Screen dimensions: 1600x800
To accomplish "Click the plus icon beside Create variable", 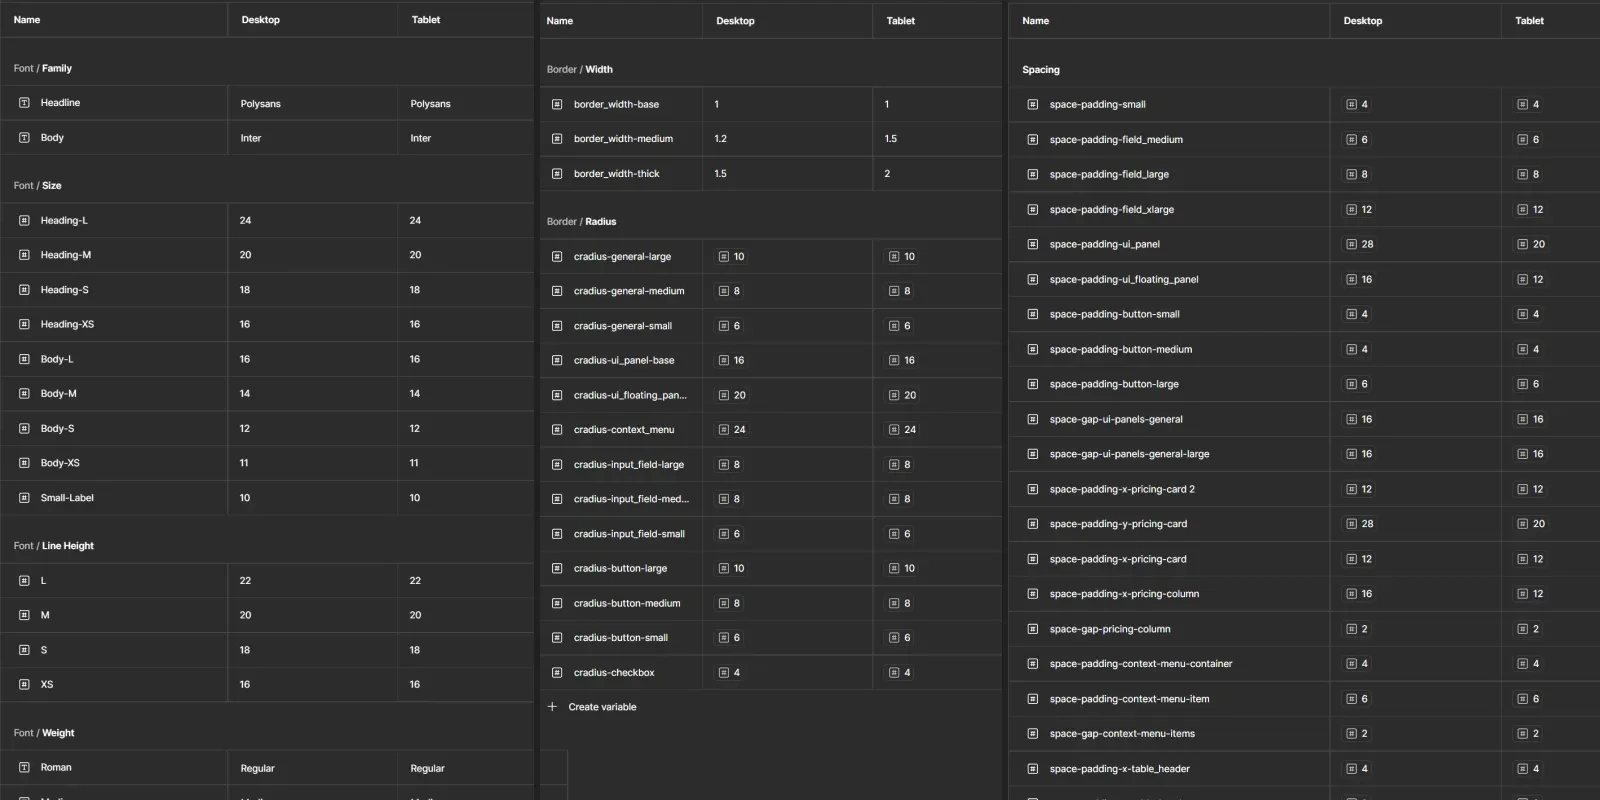I will click(x=552, y=707).
